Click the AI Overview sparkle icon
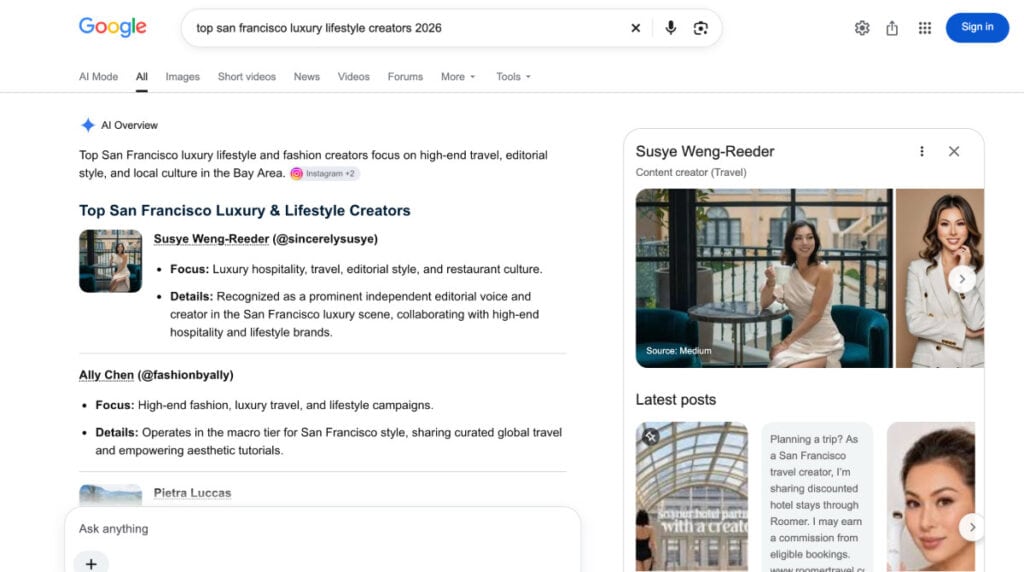 88,125
